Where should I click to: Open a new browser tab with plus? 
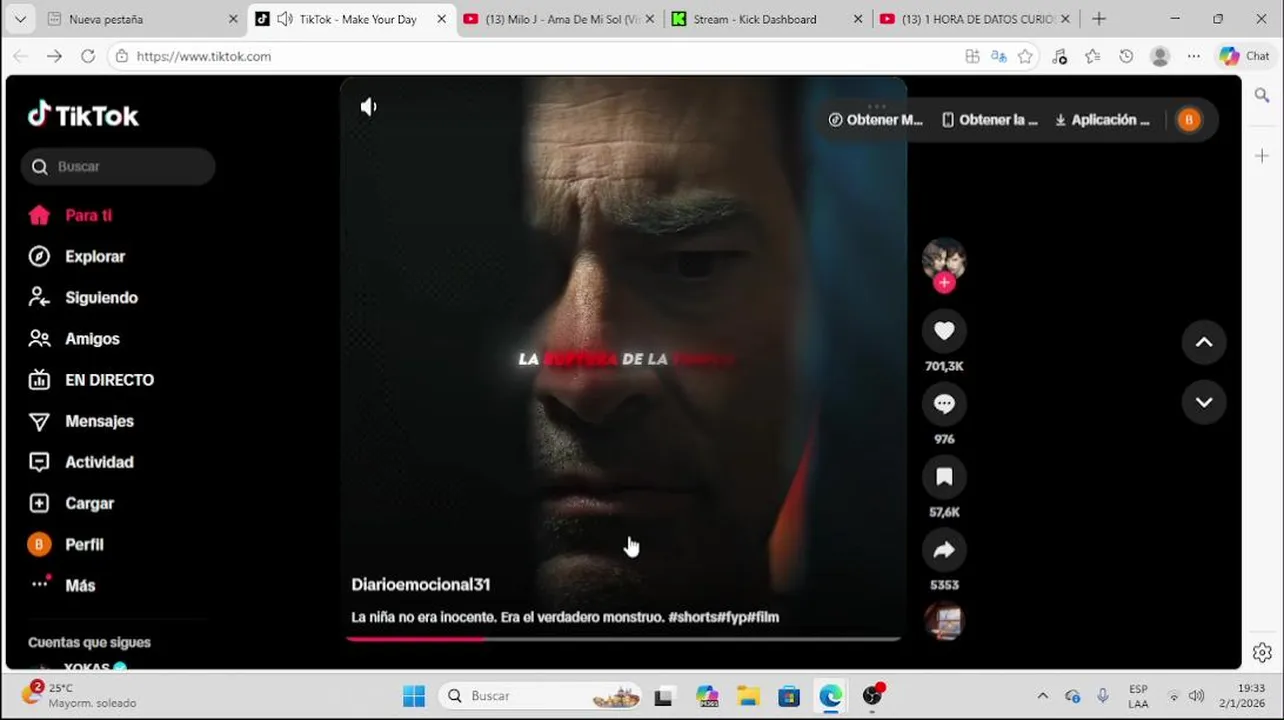1099,19
